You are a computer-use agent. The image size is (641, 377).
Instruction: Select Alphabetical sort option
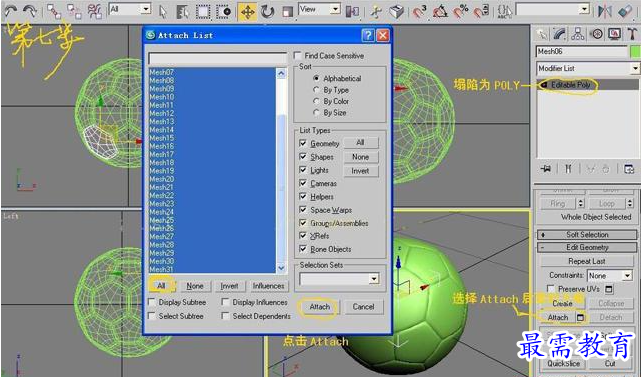coord(316,78)
